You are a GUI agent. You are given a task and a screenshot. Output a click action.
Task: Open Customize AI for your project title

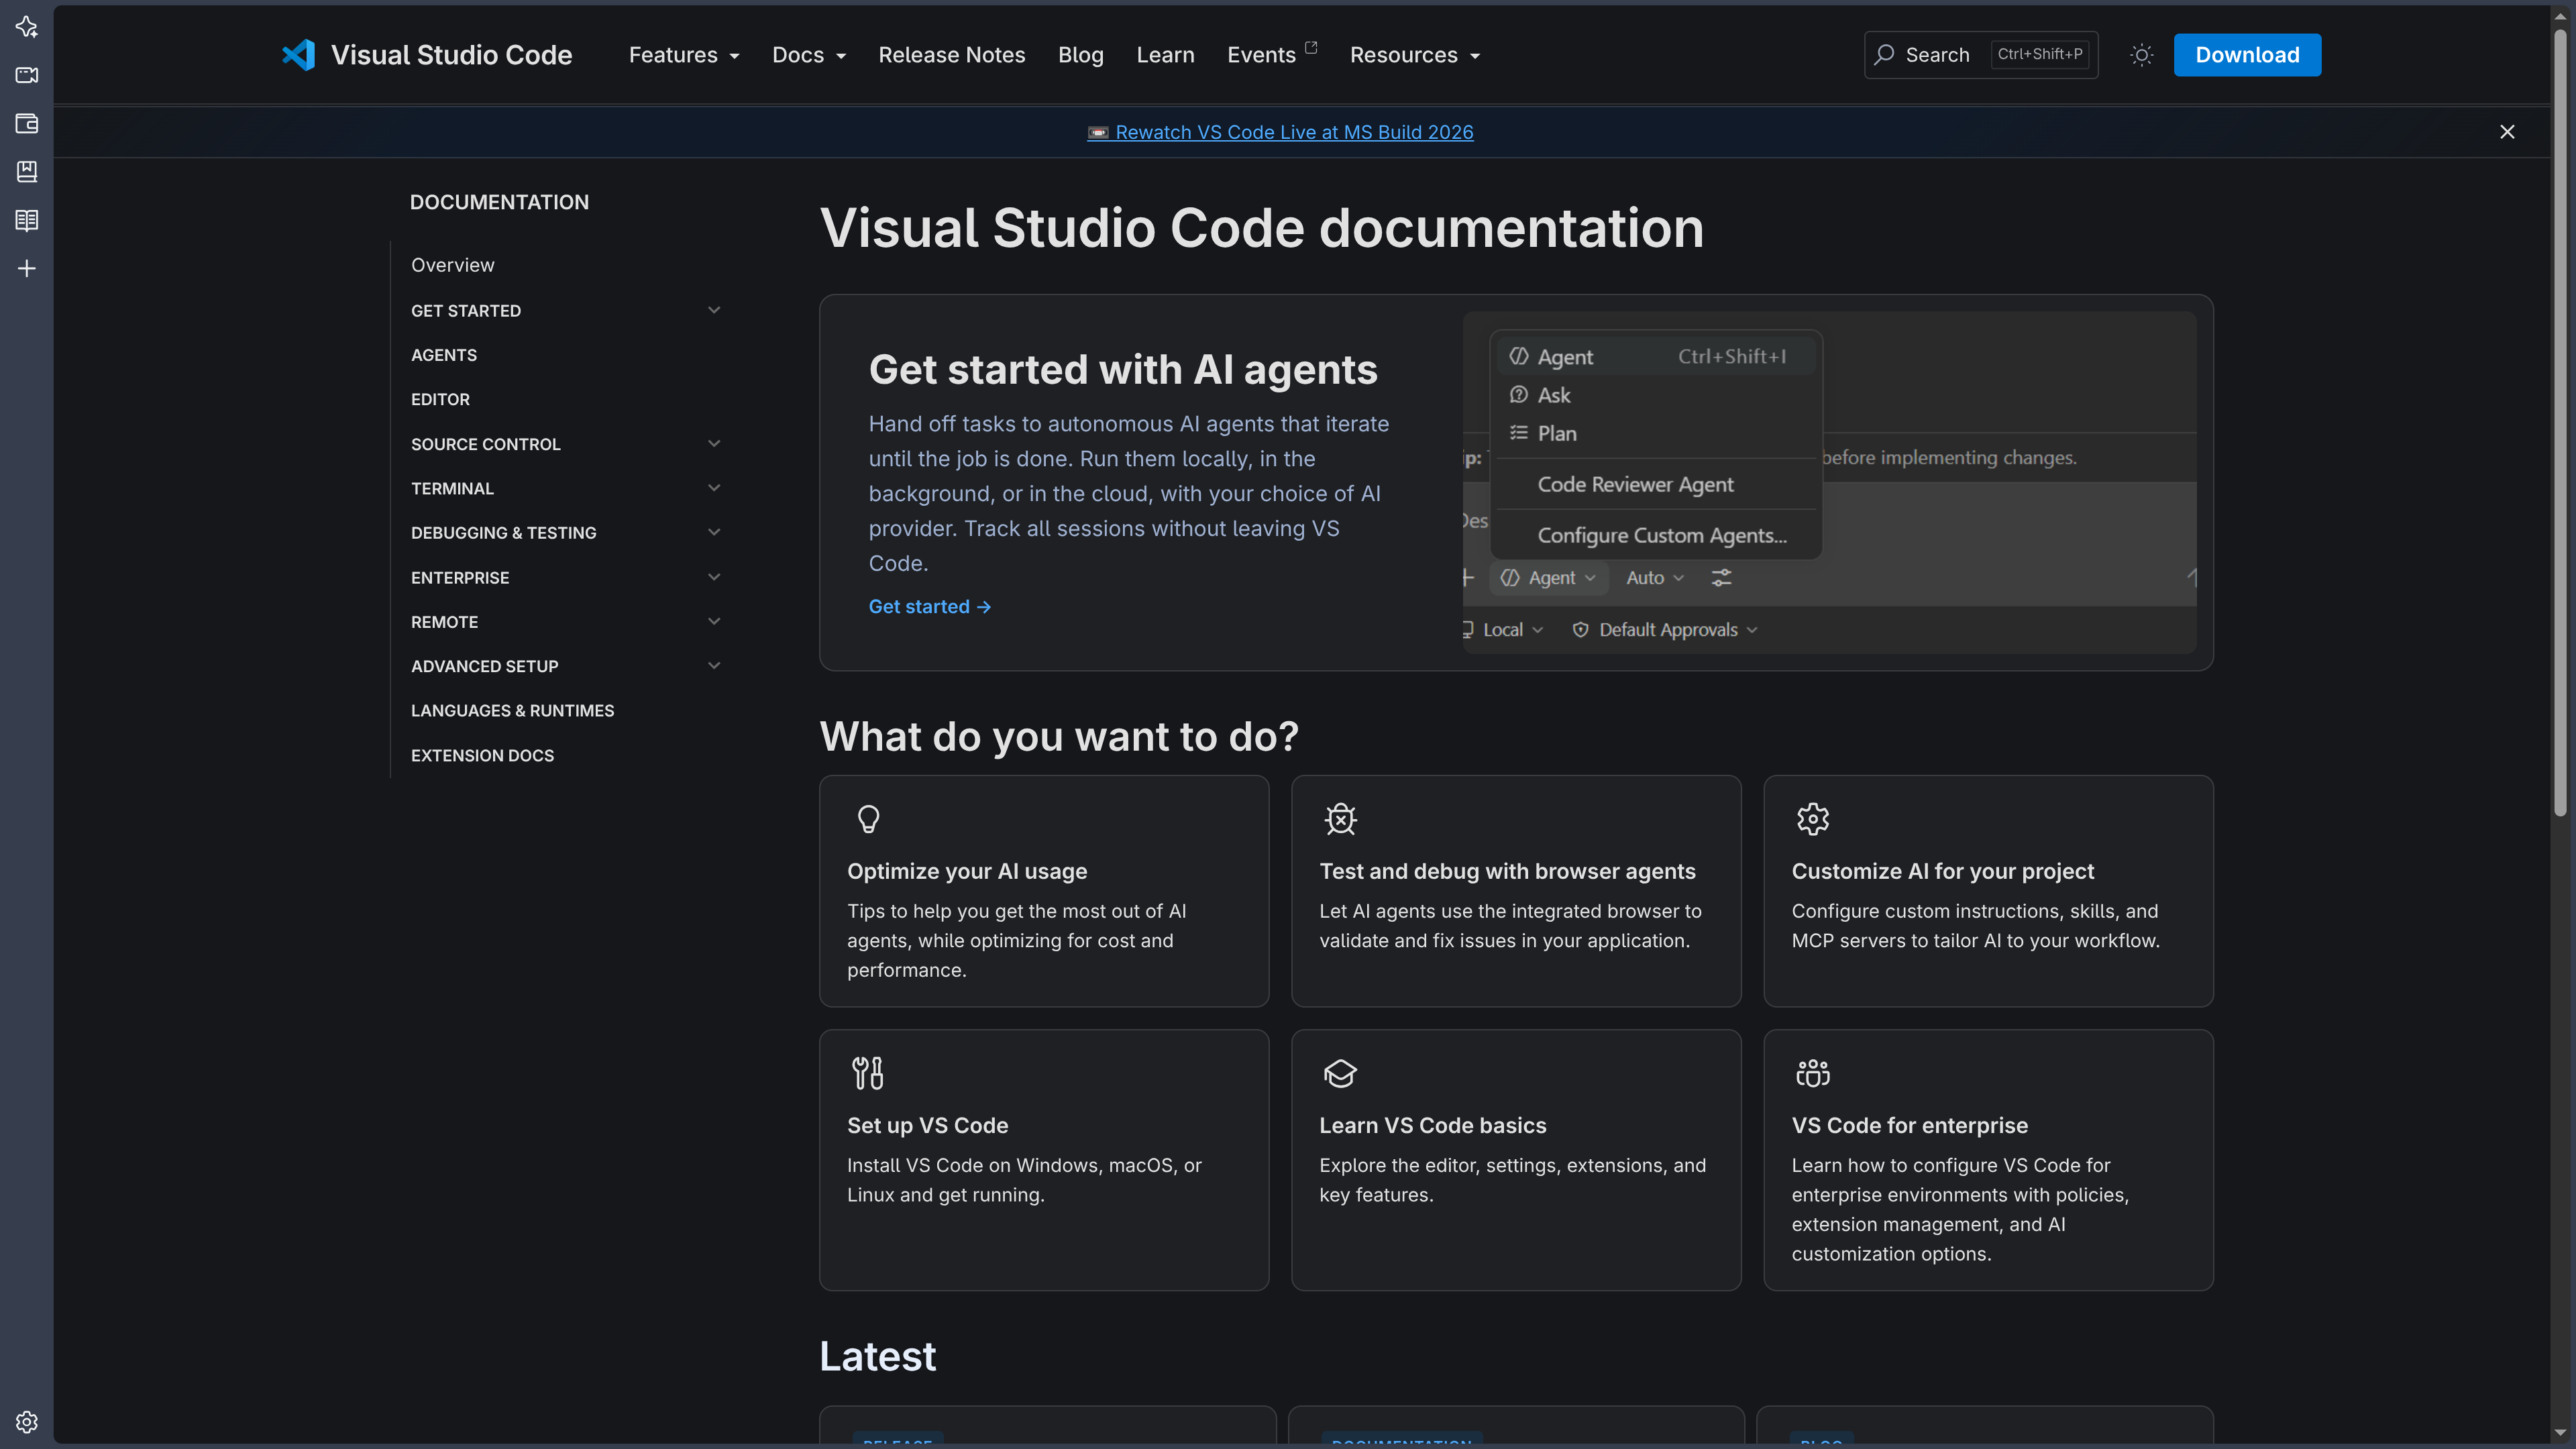point(1942,871)
